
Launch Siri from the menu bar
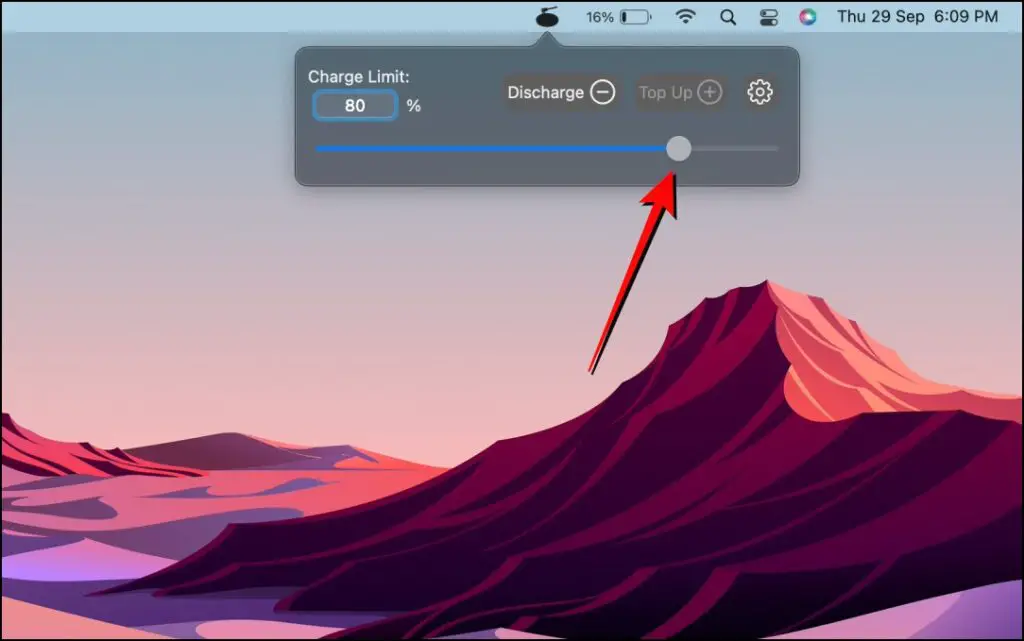(x=808, y=17)
